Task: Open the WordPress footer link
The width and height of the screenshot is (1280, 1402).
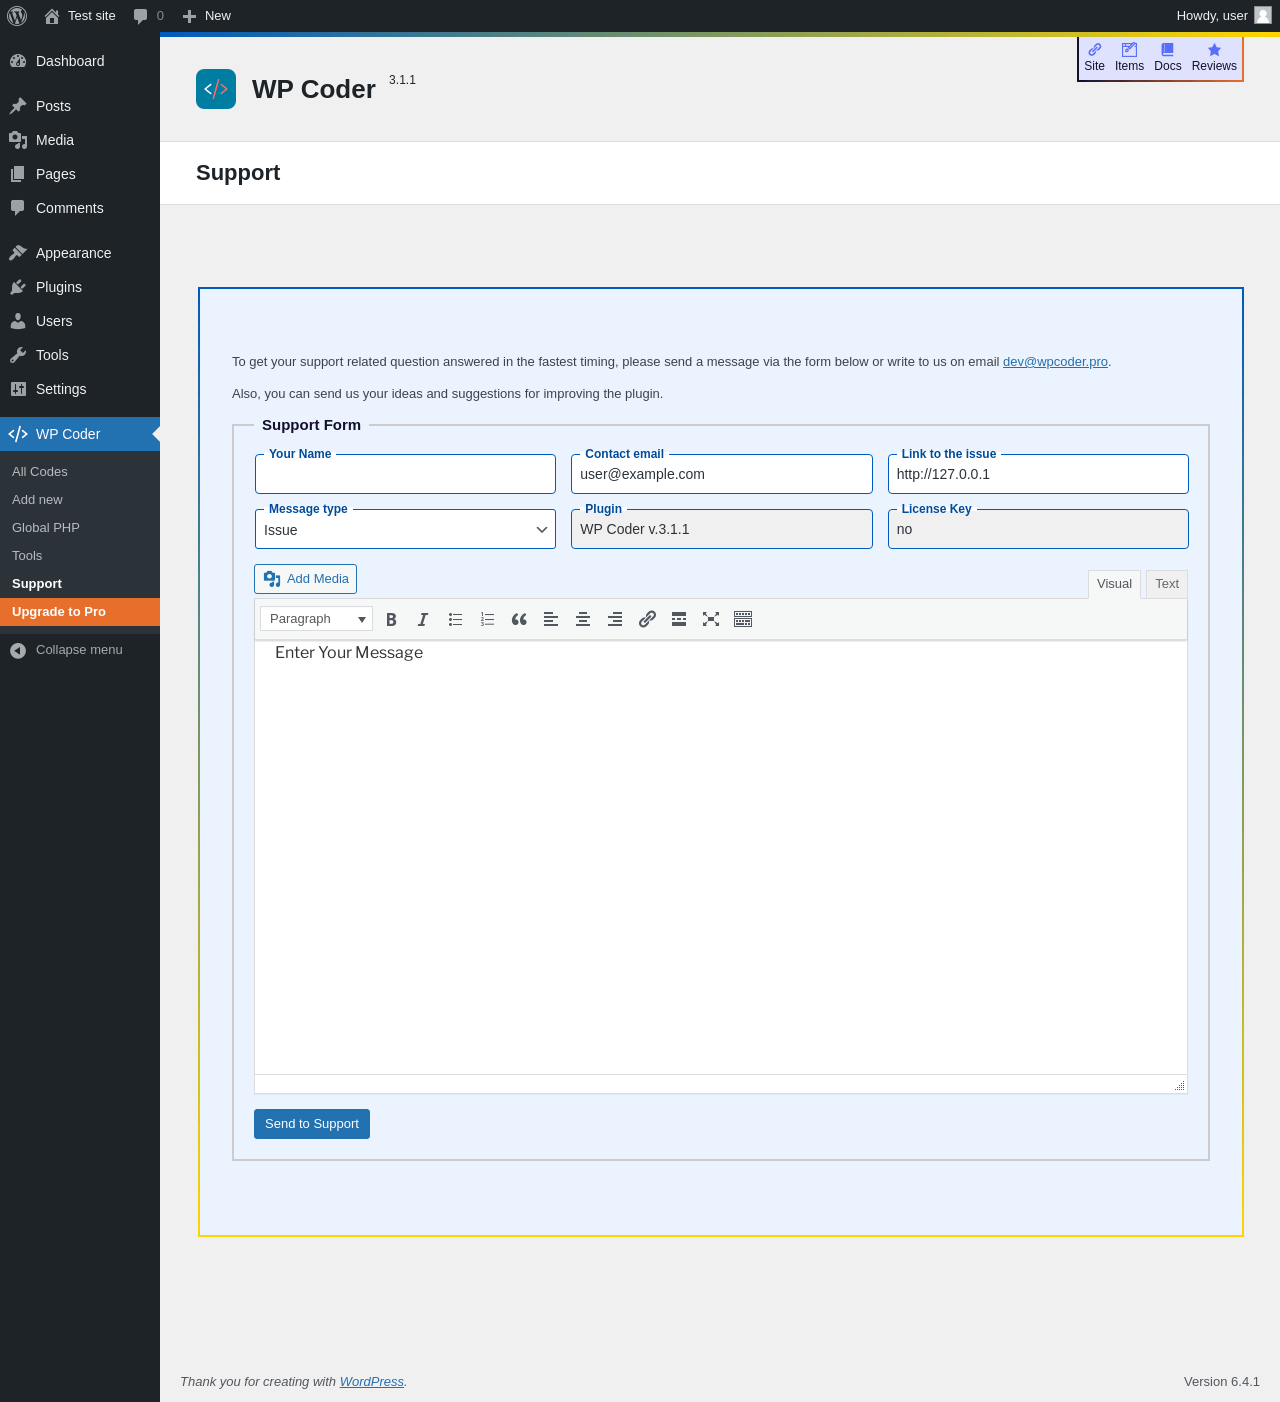Action: pos(372,1382)
